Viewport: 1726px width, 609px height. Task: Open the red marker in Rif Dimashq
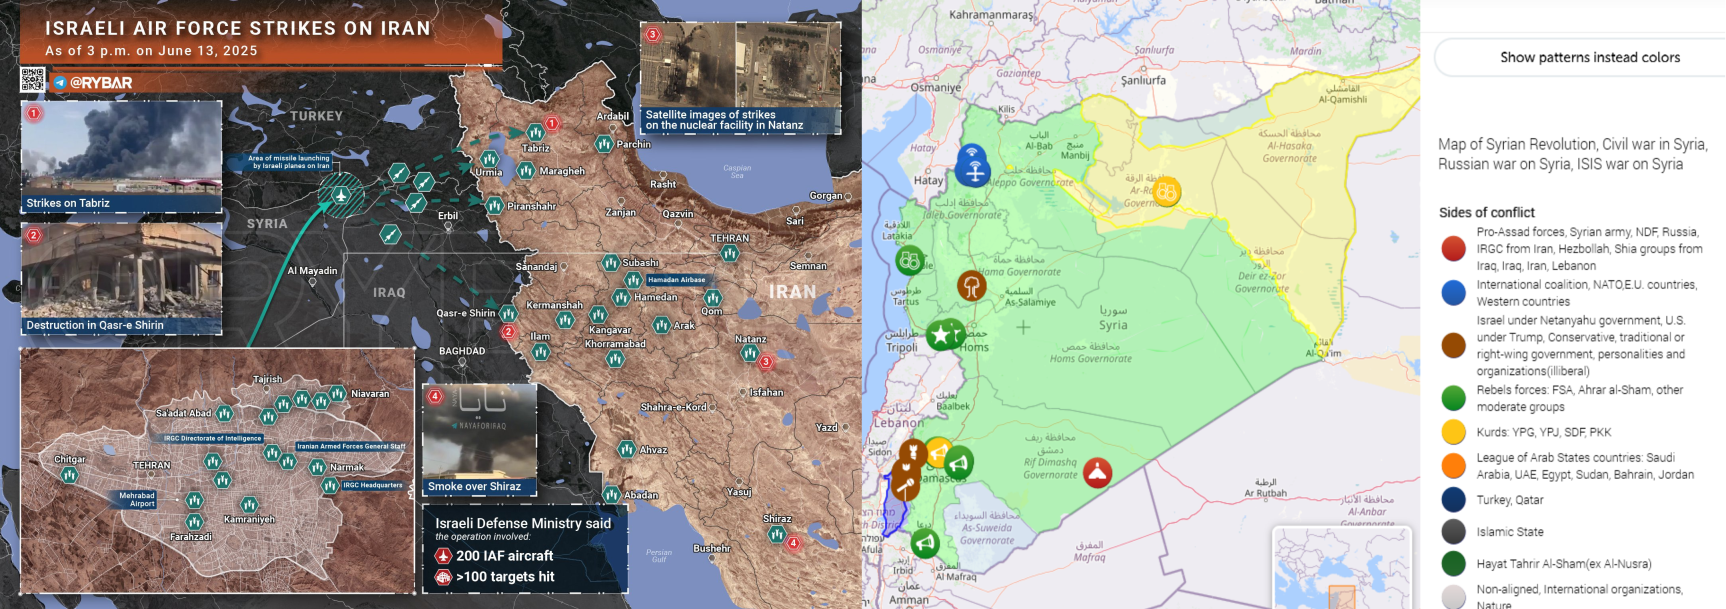point(1097,472)
